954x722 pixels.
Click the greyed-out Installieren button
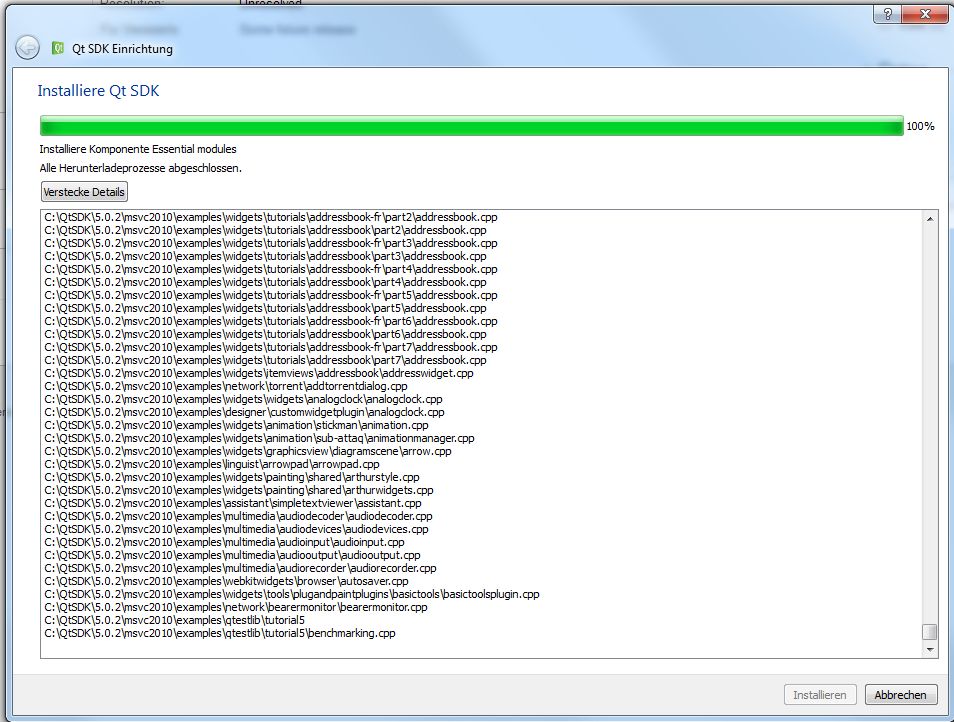coord(820,695)
